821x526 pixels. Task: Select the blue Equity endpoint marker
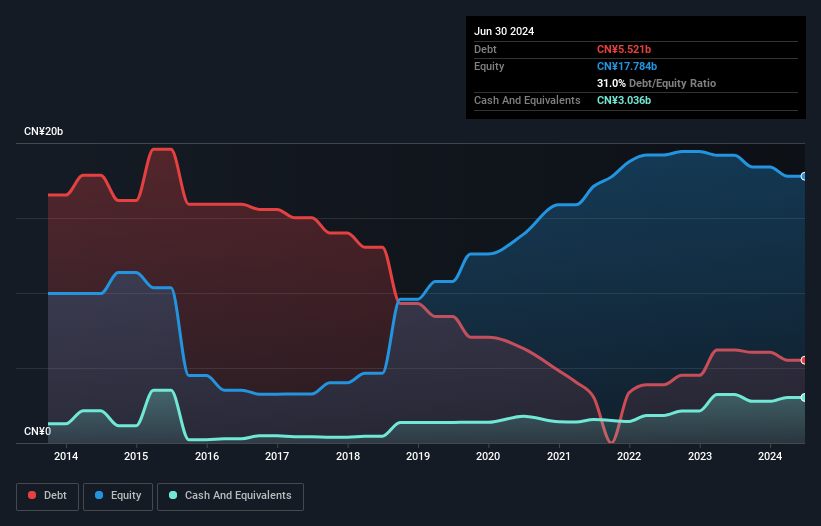[804, 176]
